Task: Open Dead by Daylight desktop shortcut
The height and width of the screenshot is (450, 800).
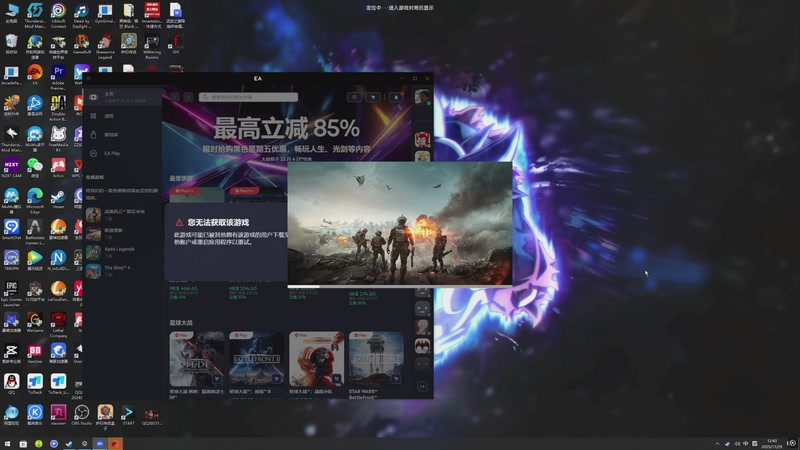Action: (x=81, y=15)
